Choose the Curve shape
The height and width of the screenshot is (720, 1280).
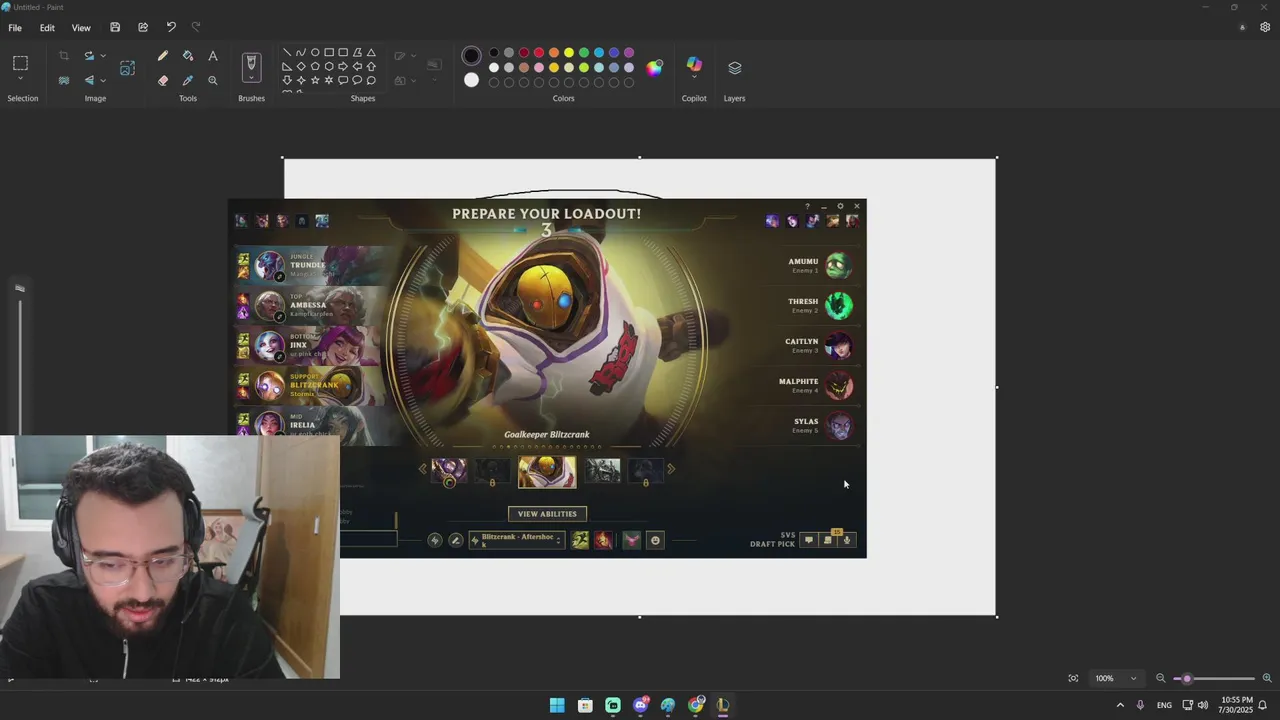point(301,52)
